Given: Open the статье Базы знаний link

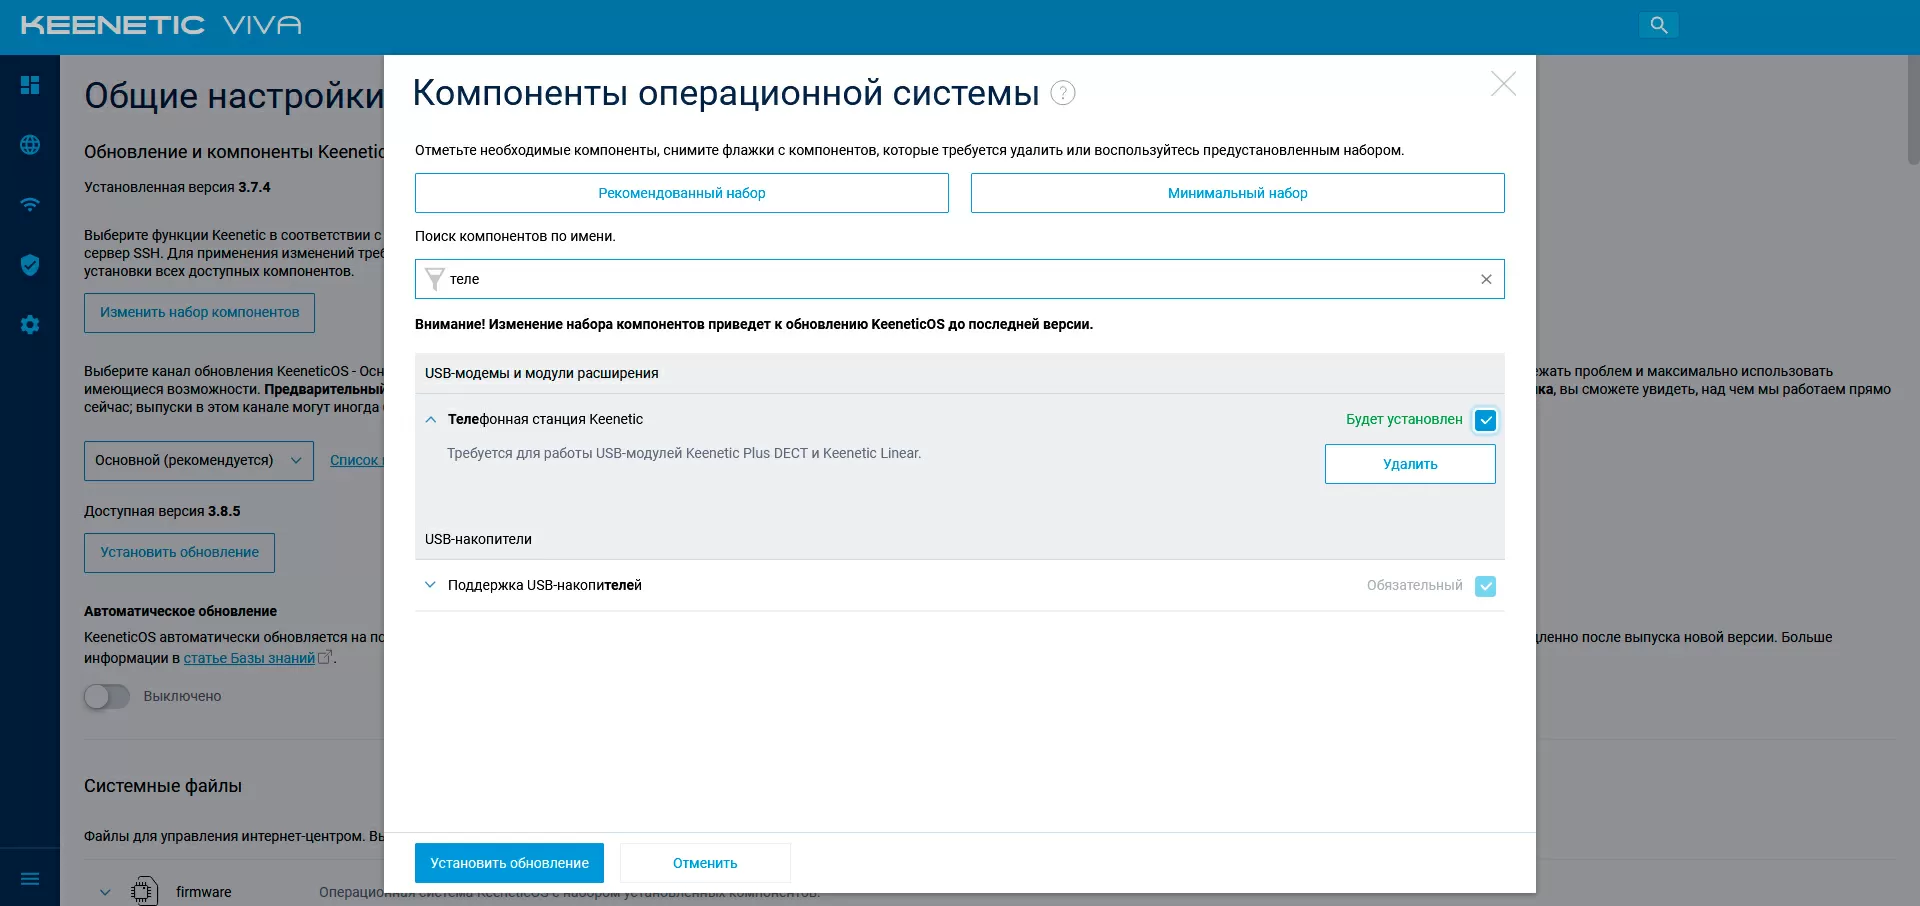Looking at the screenshot, I should point(249,658).
